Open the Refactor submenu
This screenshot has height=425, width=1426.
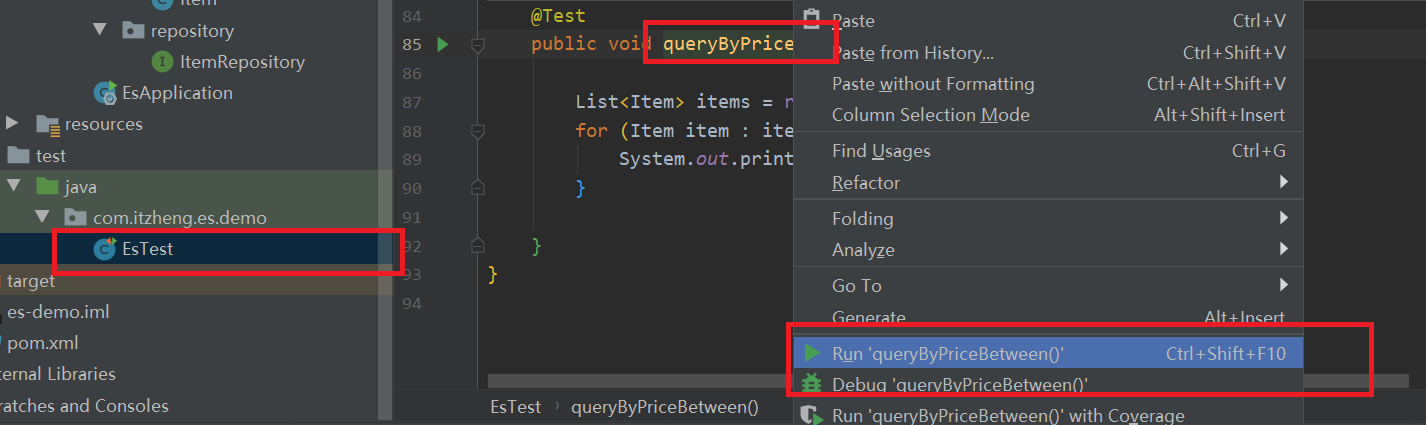1048,183
